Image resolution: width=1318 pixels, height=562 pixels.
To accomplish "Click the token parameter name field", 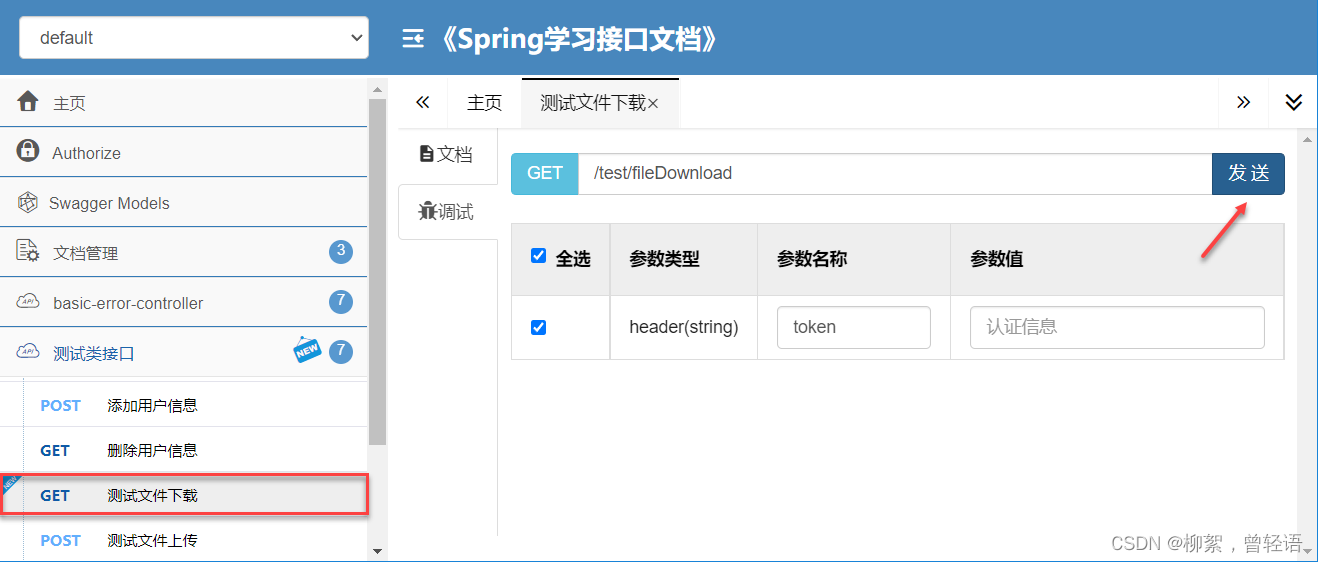I will [x=853, y=327].
